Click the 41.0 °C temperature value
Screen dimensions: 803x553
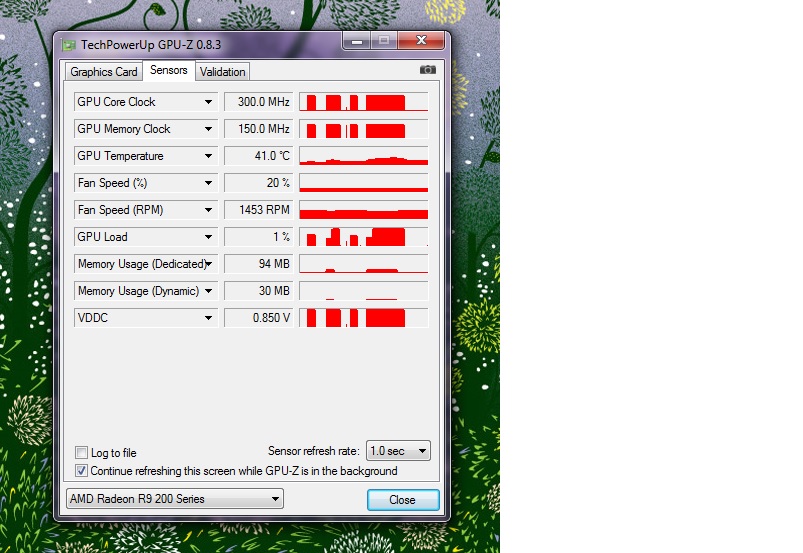click(x=259, y=156)
